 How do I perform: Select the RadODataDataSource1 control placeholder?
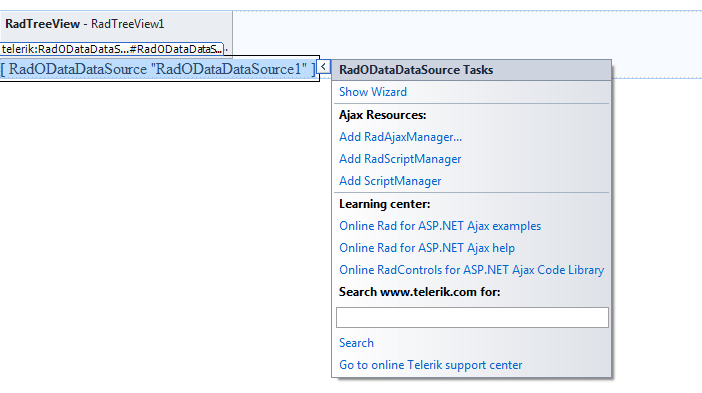(x=158, y=69)
